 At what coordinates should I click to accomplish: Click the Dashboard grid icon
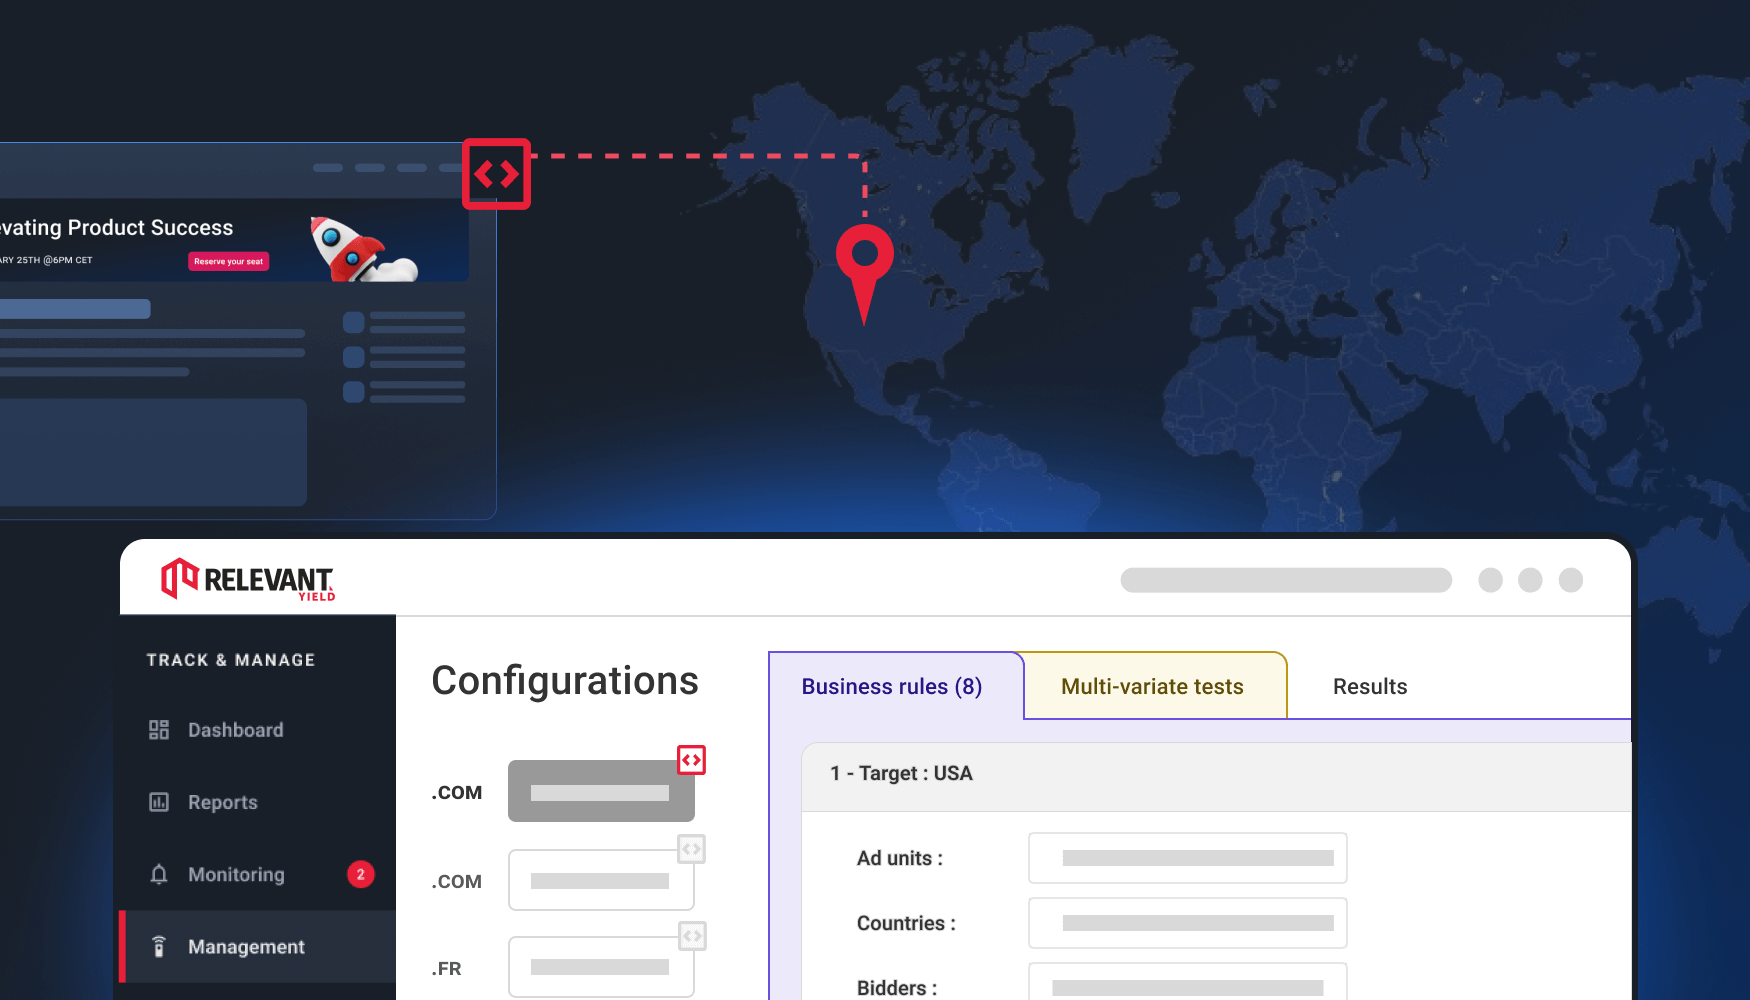[x=159, y=730]
